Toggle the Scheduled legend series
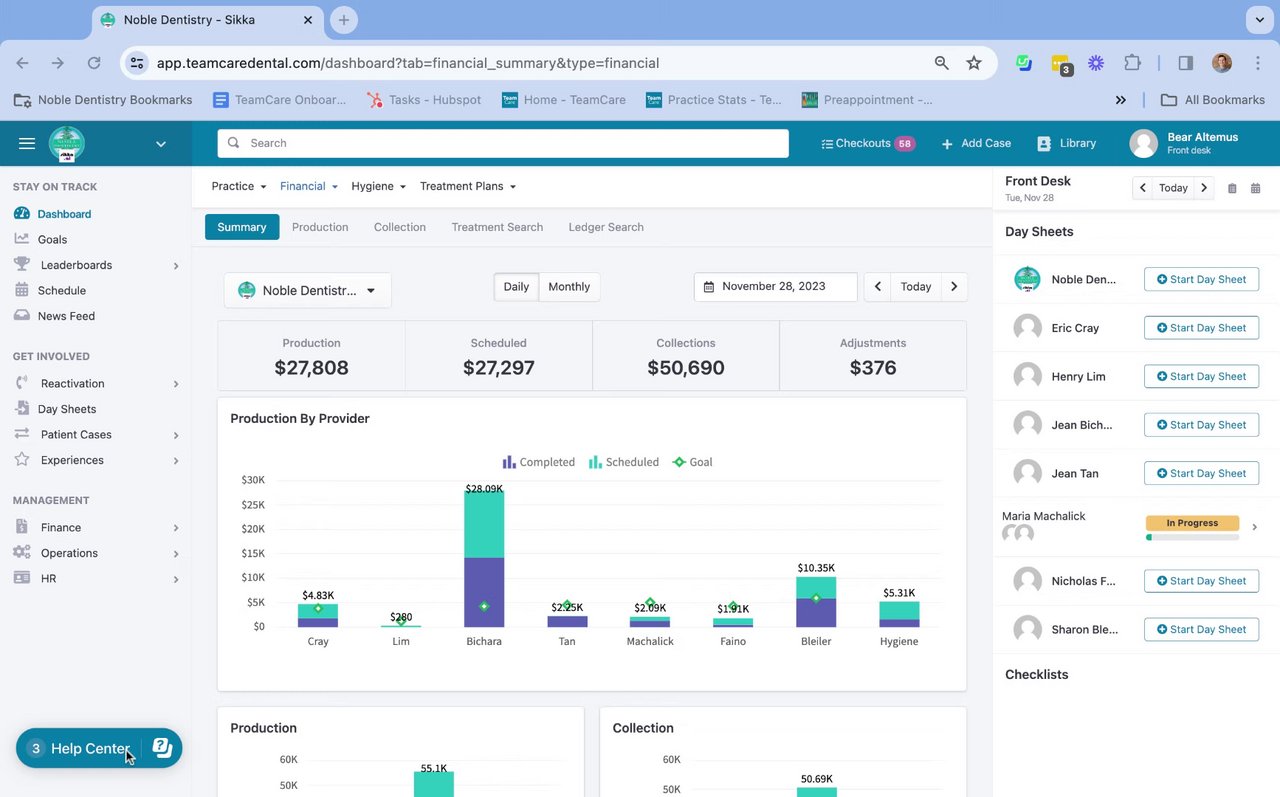Screen dimensions: 1280x797 tap(624, 462)
